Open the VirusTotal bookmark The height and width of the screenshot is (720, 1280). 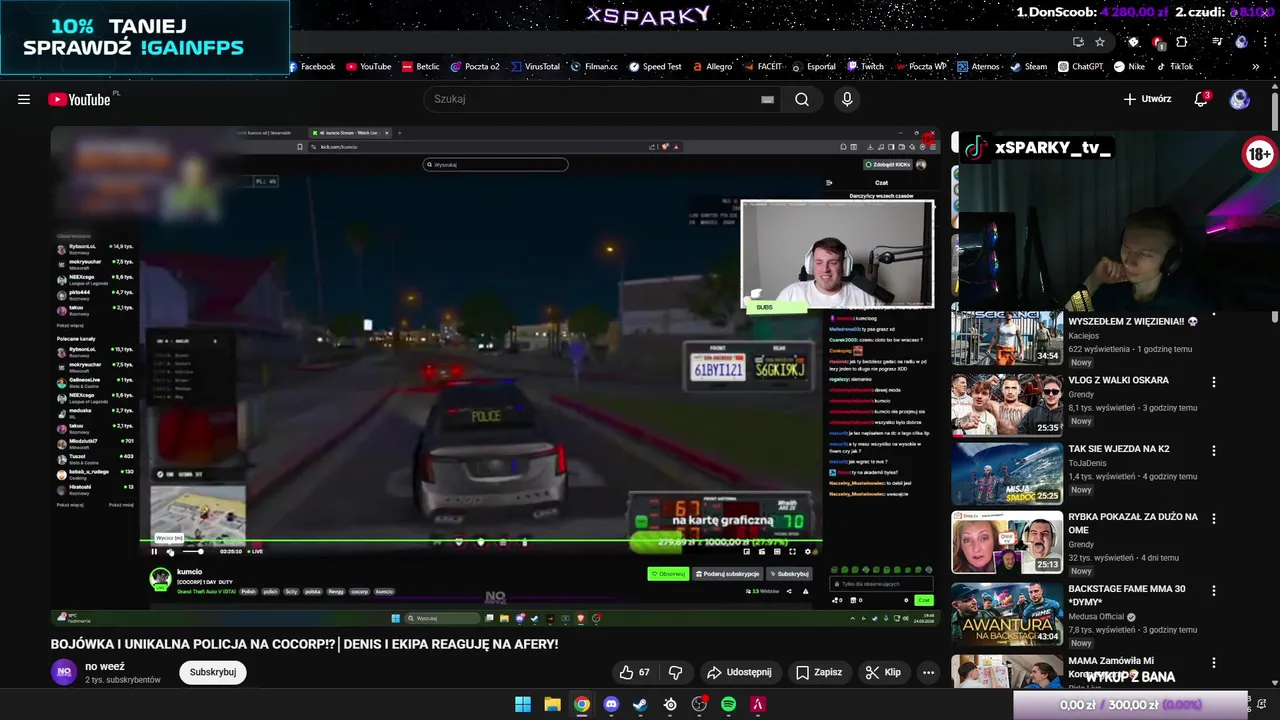pyautogui.click(x=535, y=67)
